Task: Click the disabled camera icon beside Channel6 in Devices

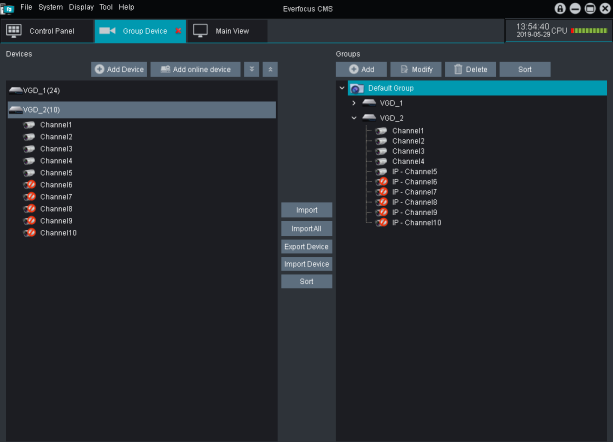Action: [29, 185]
